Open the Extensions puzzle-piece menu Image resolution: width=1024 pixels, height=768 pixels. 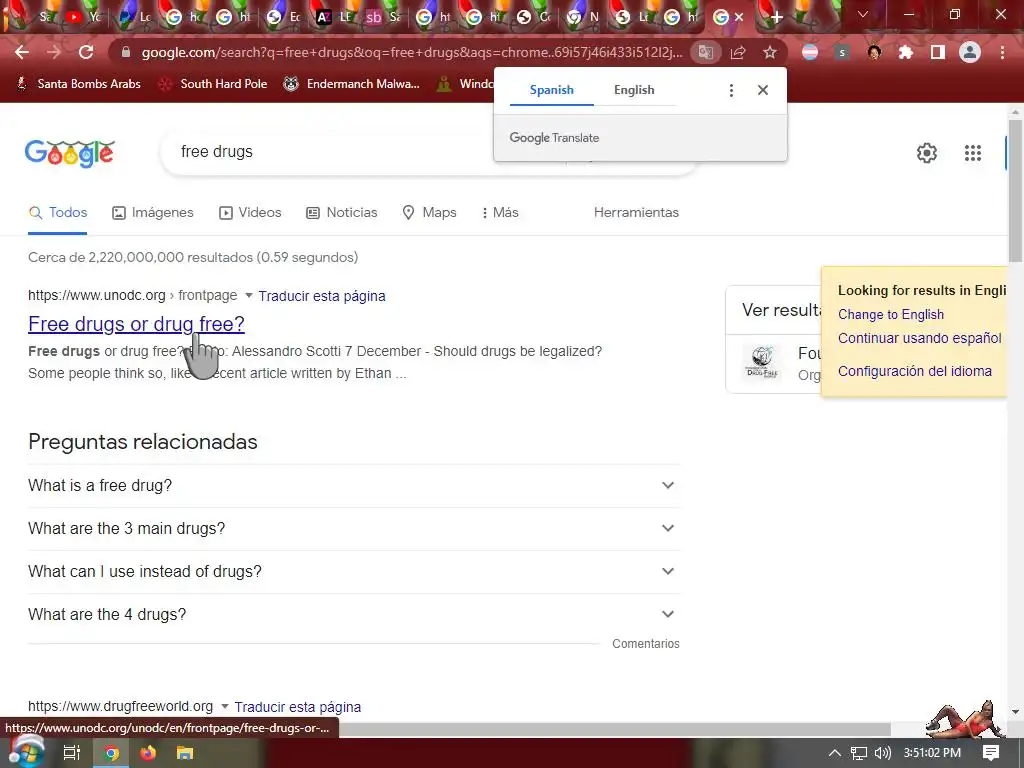tap(906, 52)
